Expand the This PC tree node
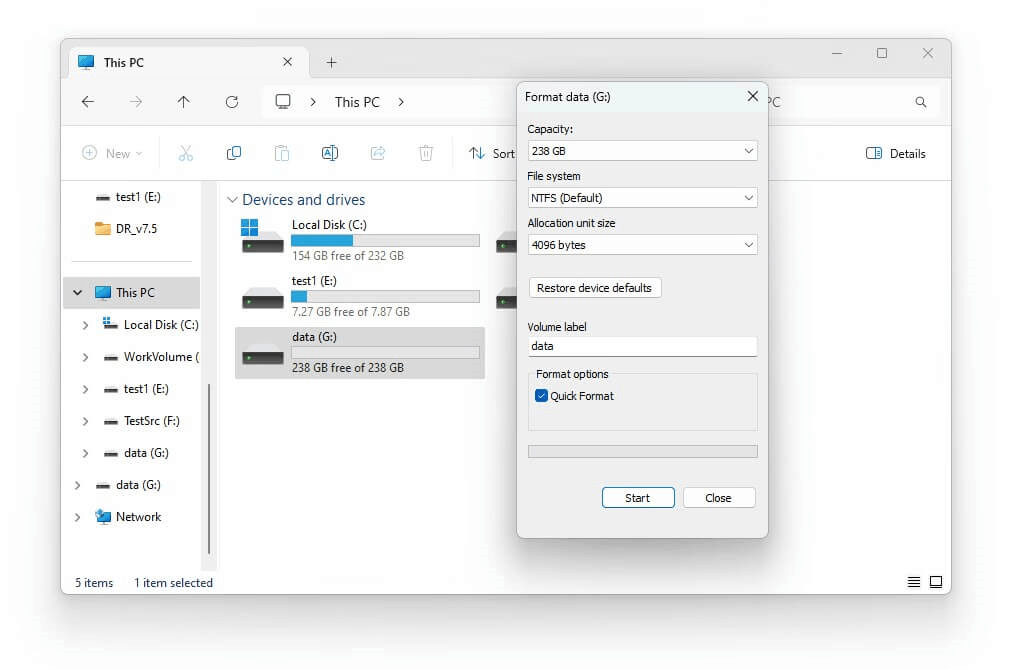1023x669 pixels. [77, 292]
